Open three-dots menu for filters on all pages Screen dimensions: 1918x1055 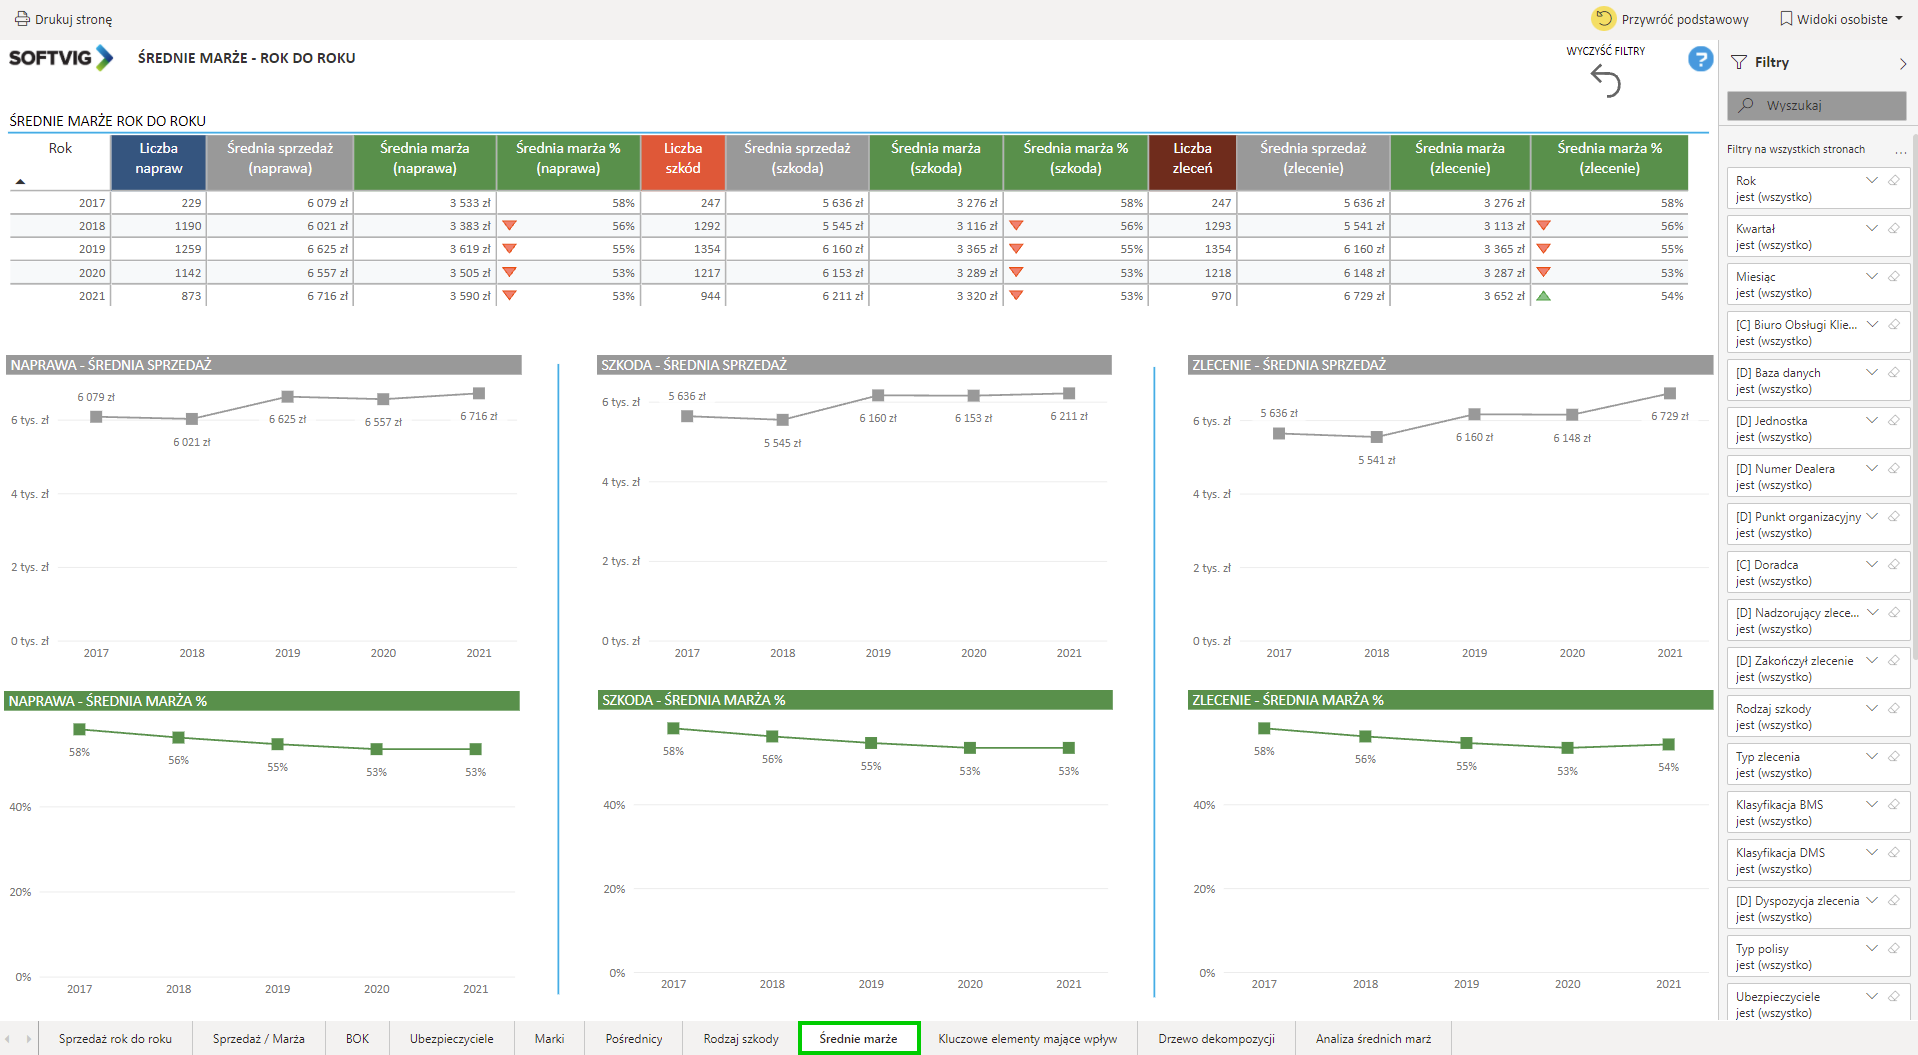1900,150
